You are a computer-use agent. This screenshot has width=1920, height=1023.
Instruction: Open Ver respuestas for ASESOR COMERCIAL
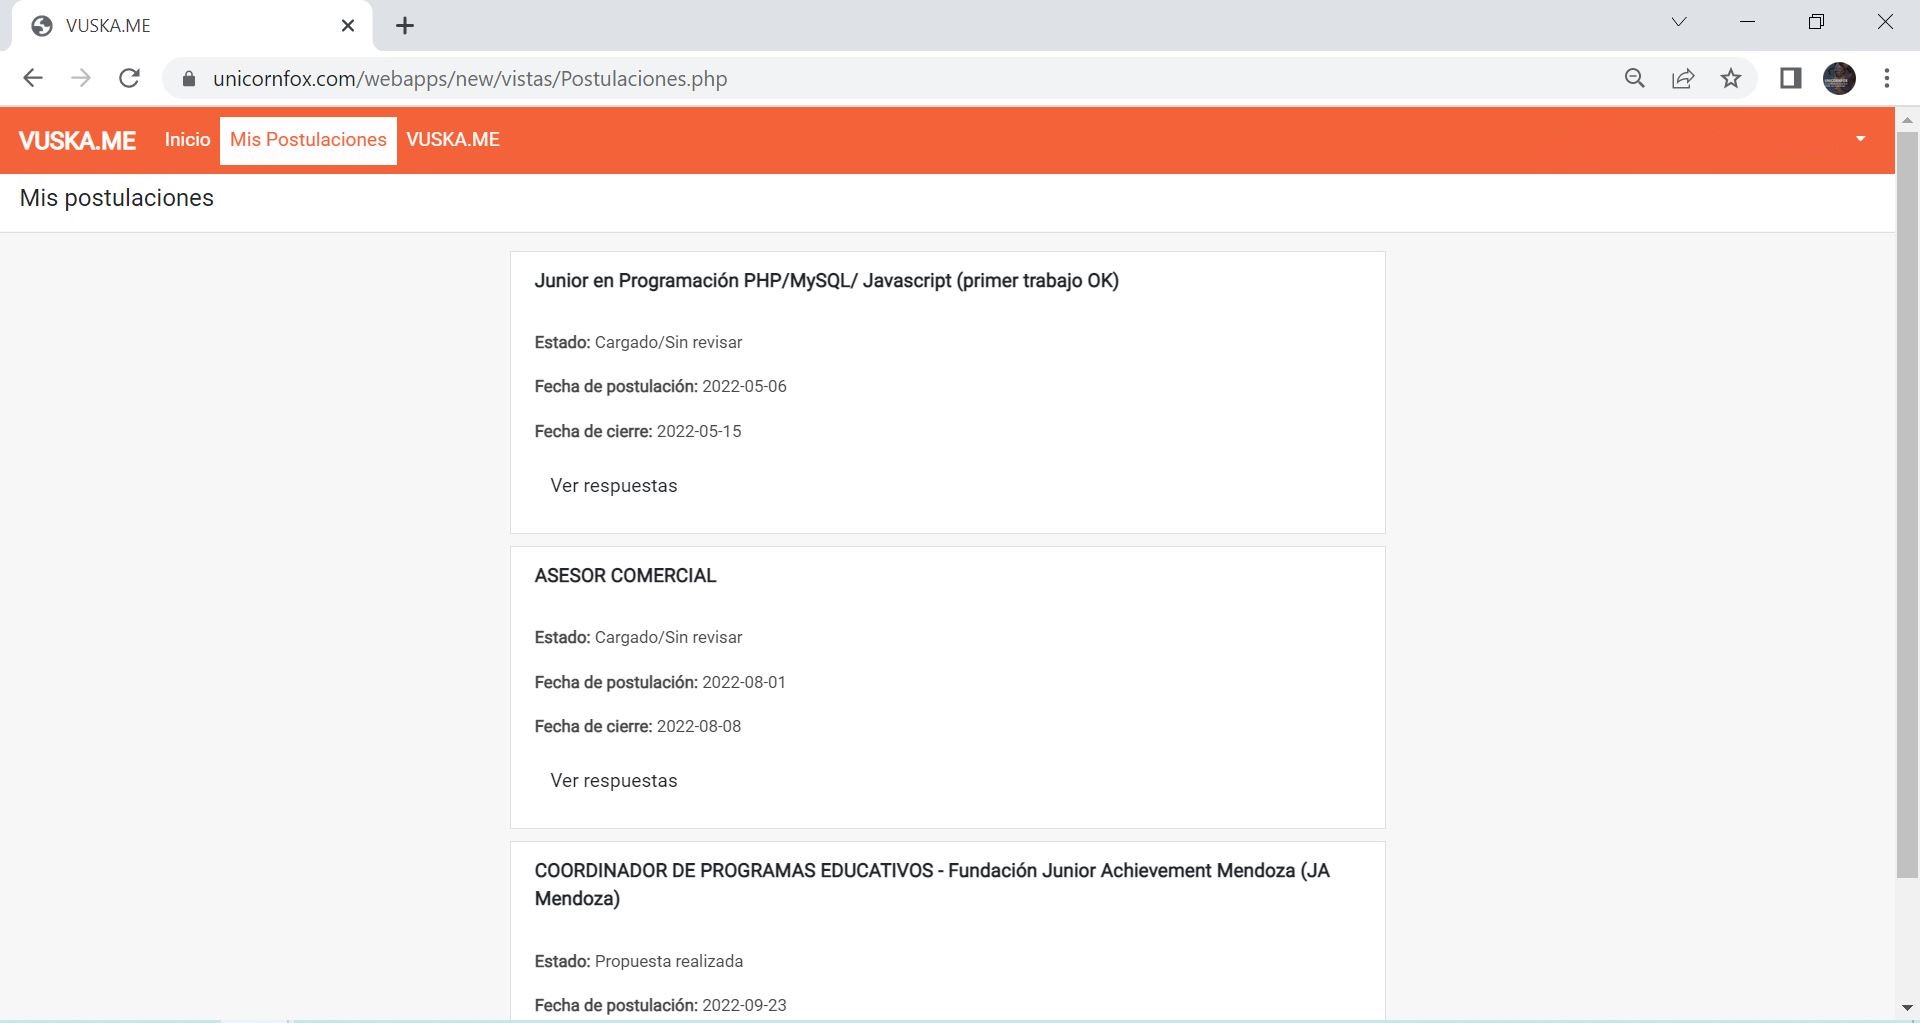tap(613, 781)
